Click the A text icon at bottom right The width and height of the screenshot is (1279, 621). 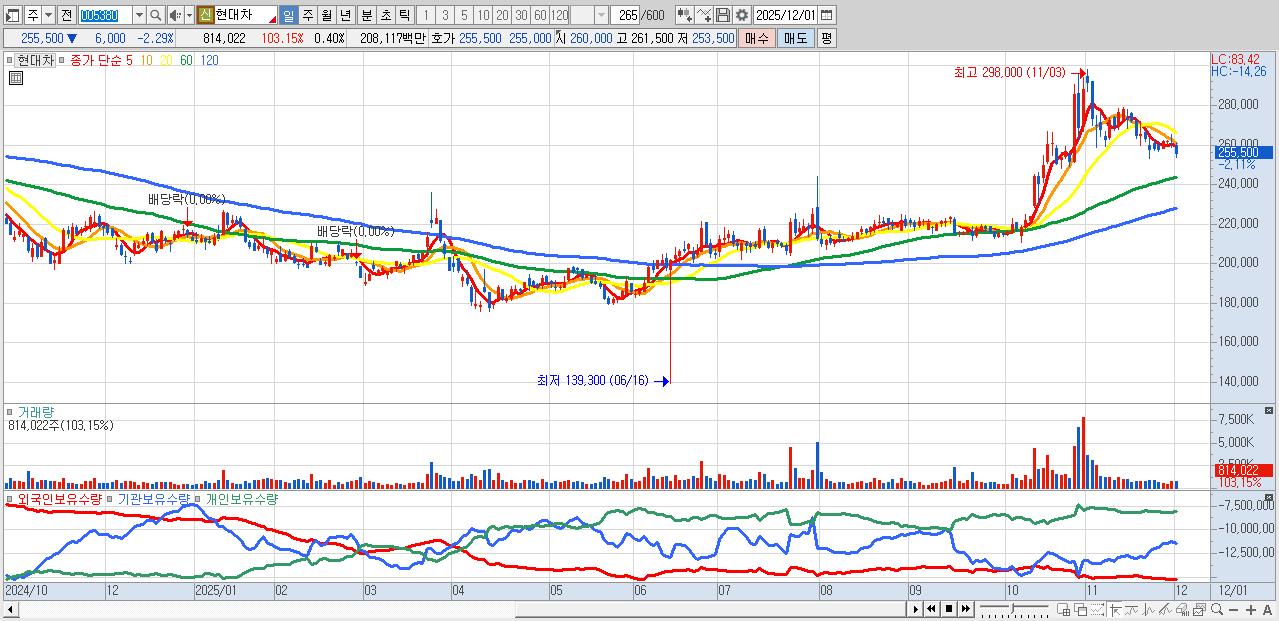(x=1267, y=609)
